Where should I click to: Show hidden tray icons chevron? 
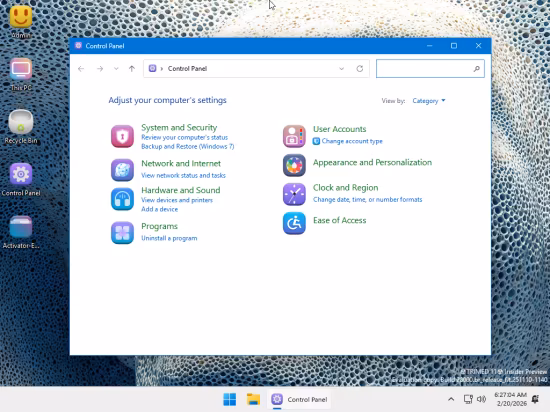tap(451, 399)
